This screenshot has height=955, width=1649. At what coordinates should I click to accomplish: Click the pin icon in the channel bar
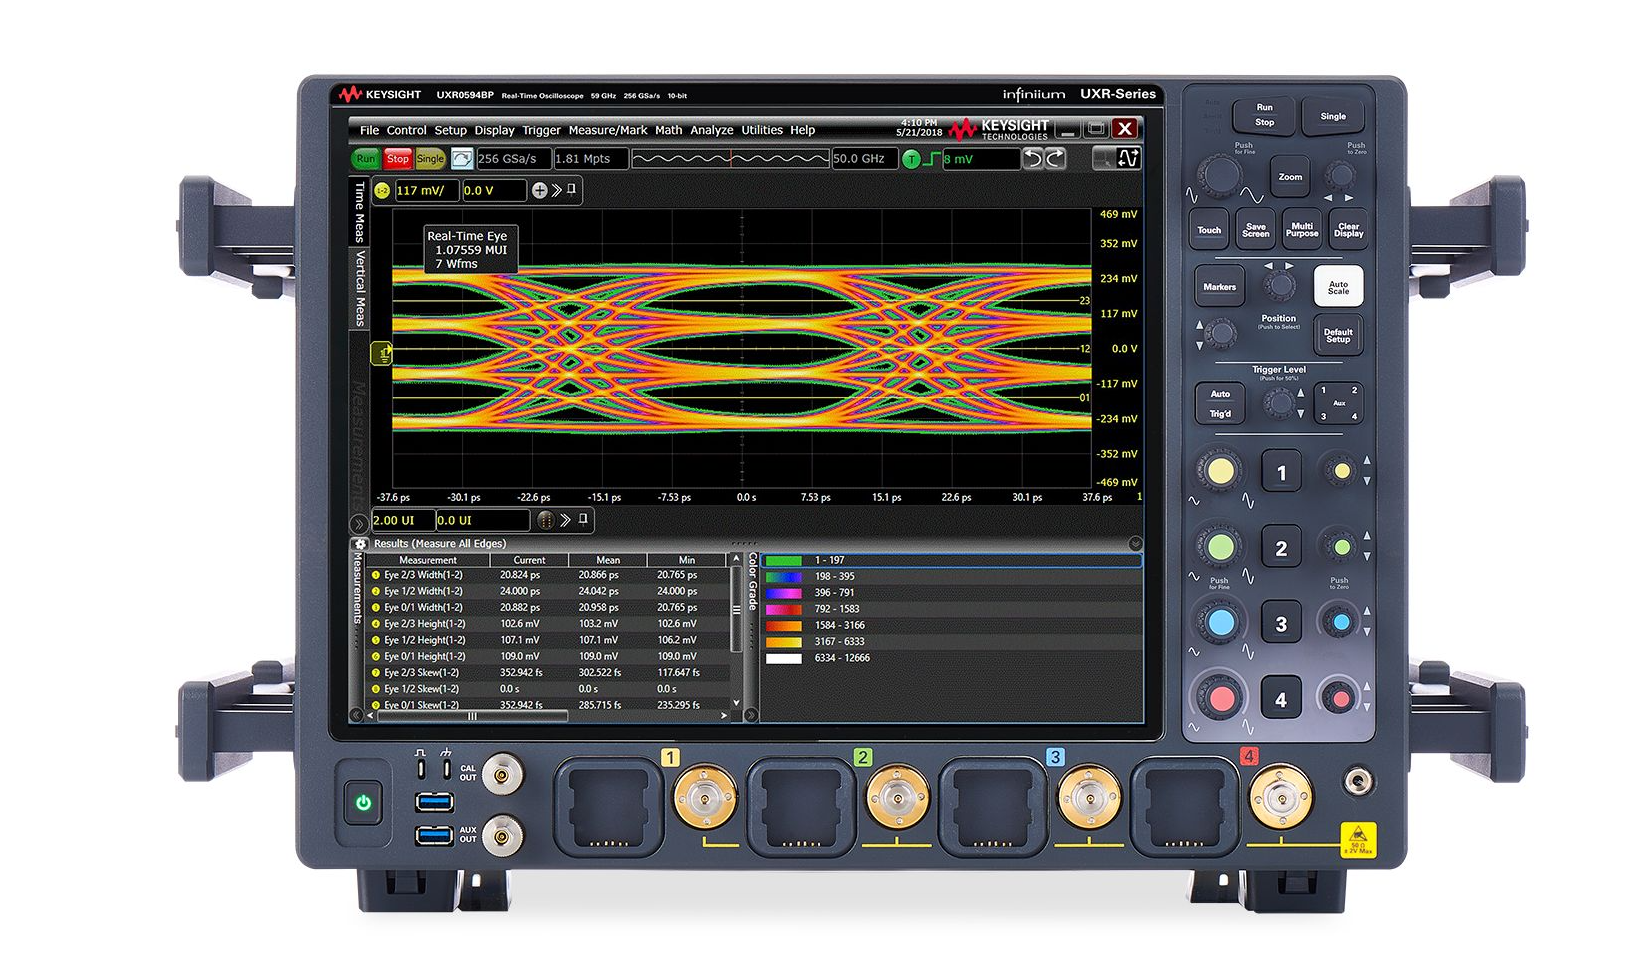(572, 189)
